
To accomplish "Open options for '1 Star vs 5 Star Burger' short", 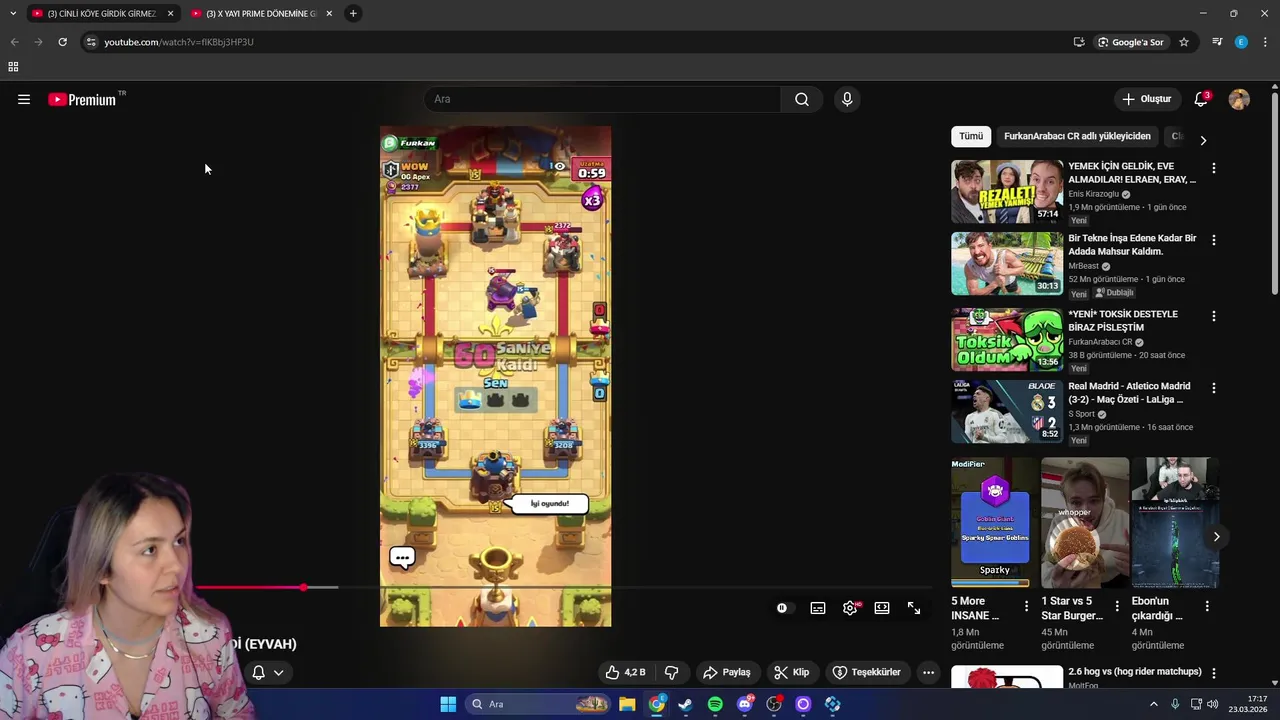I will coord(1117,606).
